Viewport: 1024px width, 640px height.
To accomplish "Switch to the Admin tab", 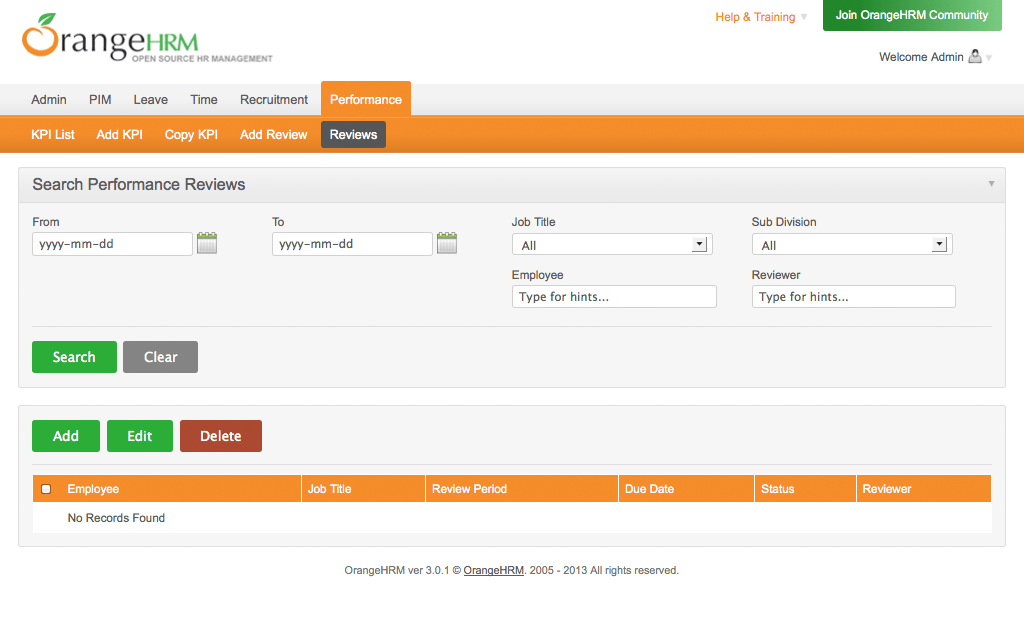I will coord(48,99).
